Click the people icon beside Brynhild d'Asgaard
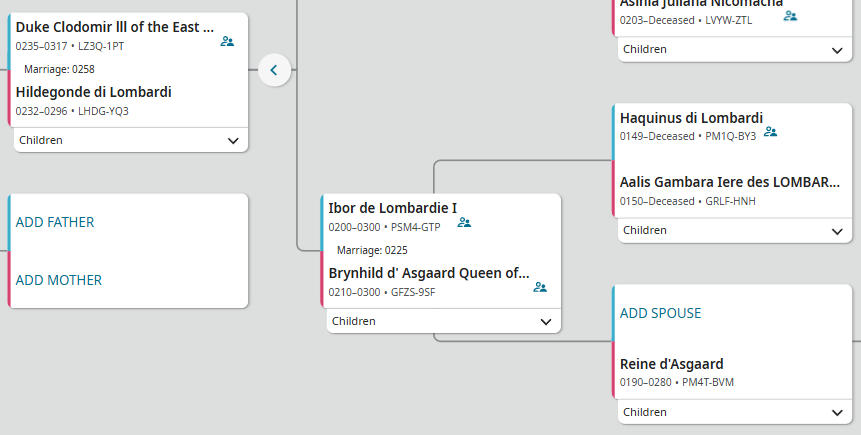Screen dimensions: 861x435 tap(540, 287)
